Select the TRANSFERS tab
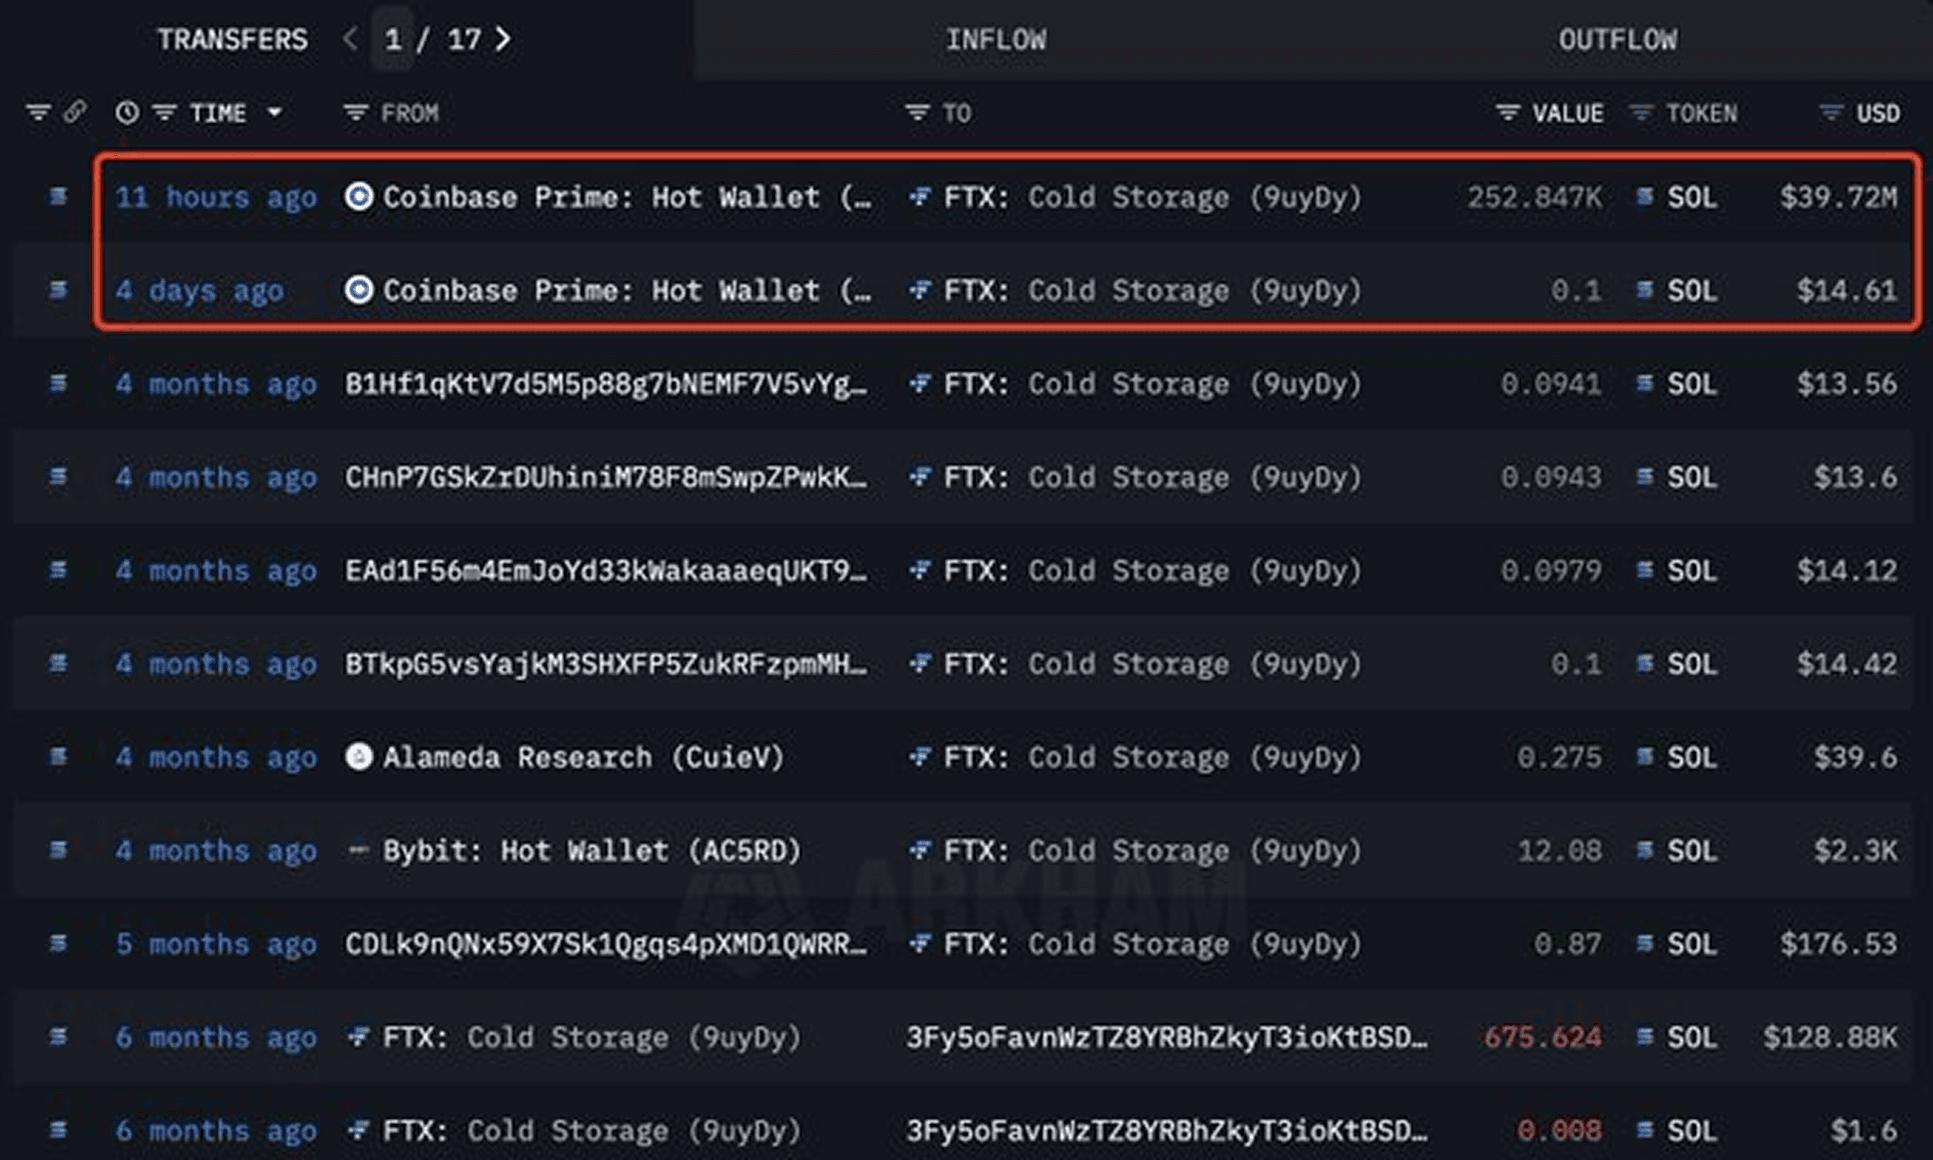The height and width of the screenshot is (1160, 1933). (x=232, y=39)
